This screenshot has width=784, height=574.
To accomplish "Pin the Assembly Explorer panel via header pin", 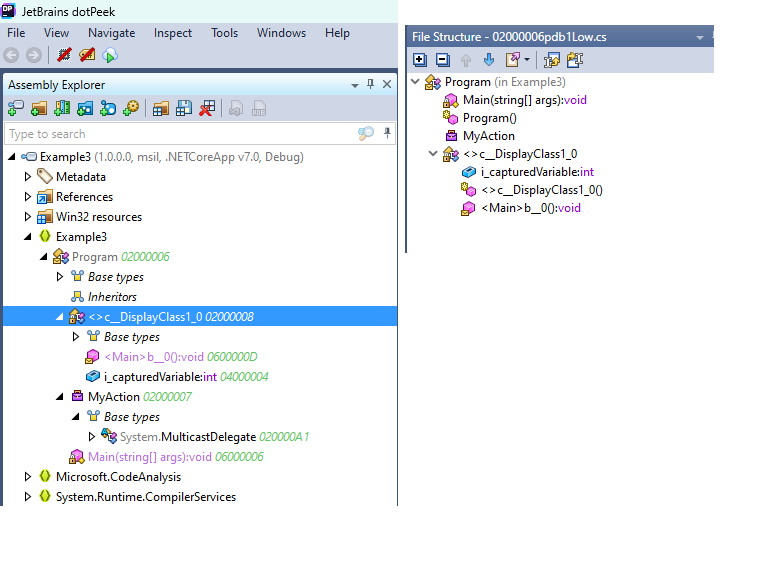I will point(370,84).
